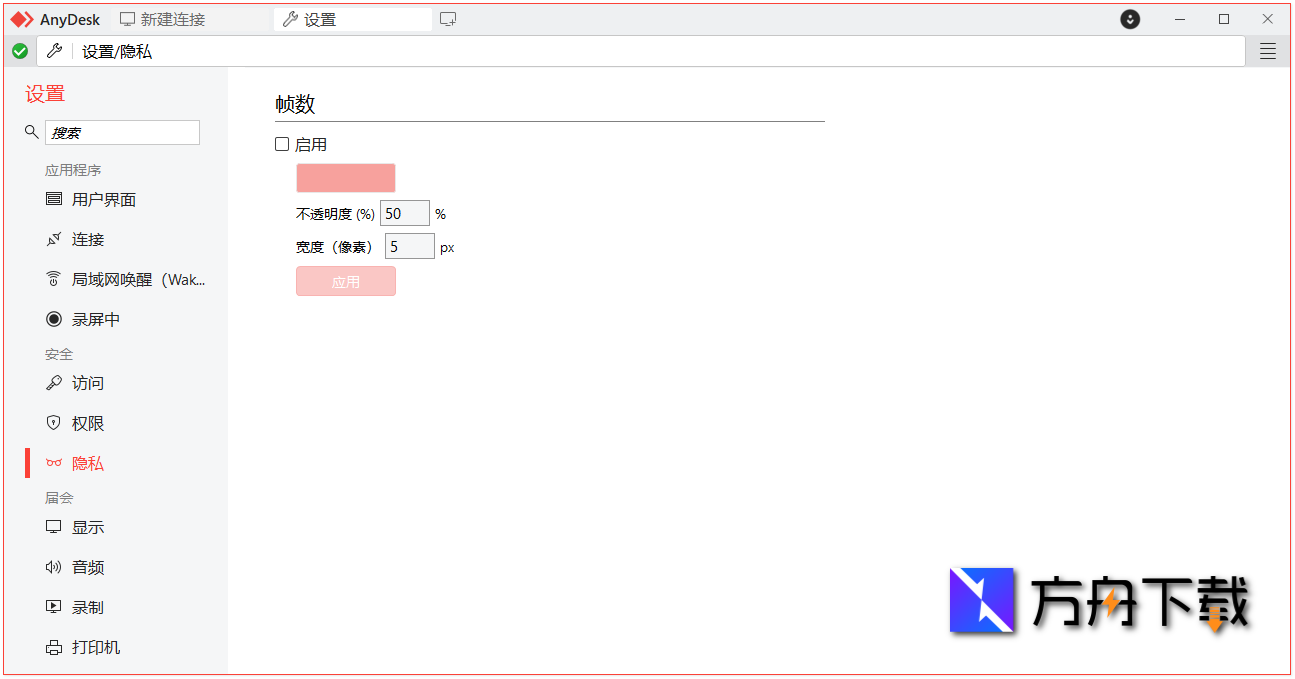Open the user account menu in title bar
Screen dimensions: 1295x679
pyautogui.click(x=1130, y=19)
